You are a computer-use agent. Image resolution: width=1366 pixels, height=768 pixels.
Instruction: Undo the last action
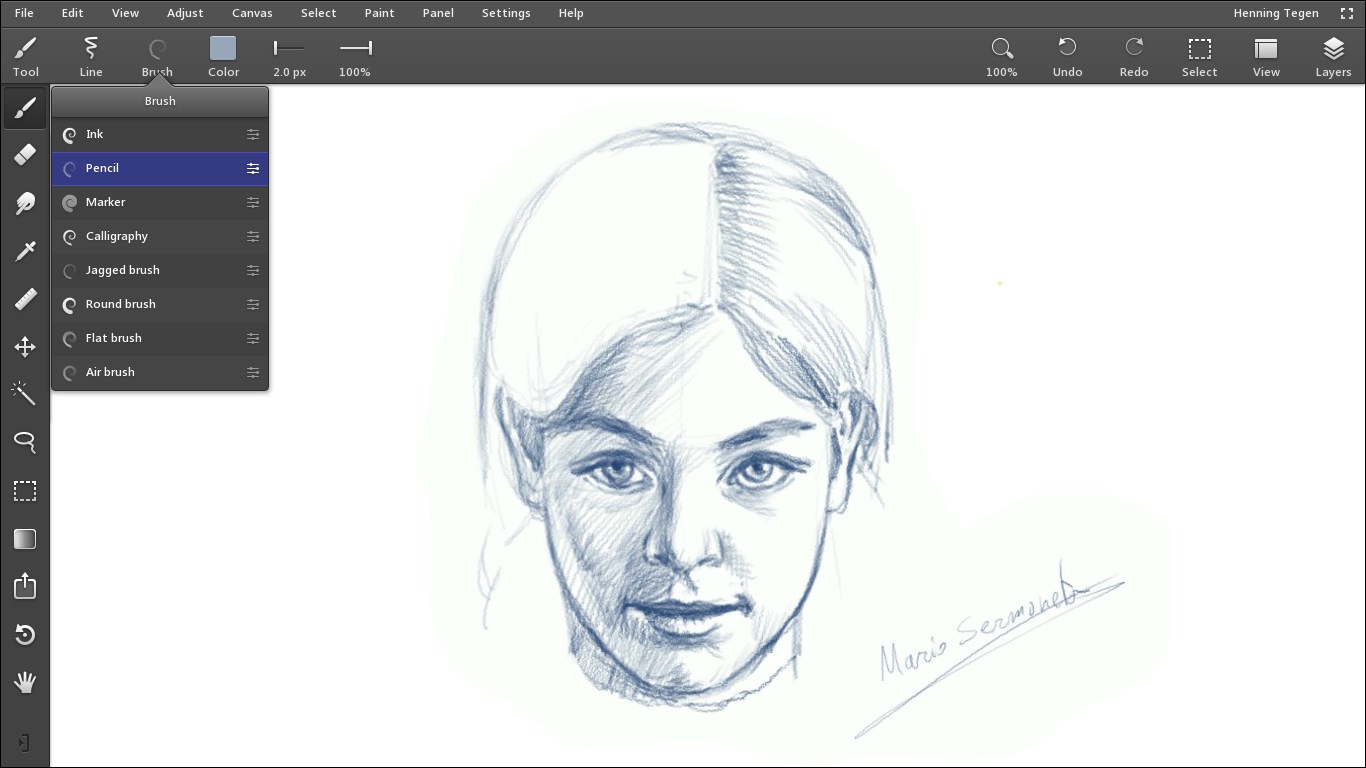[1067, 55]
